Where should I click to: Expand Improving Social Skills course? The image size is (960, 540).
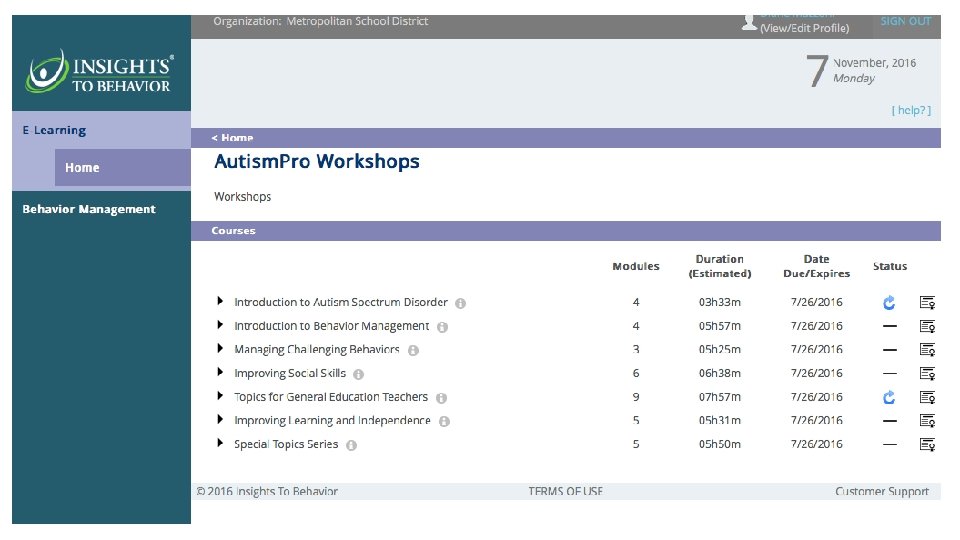point(220,372)
